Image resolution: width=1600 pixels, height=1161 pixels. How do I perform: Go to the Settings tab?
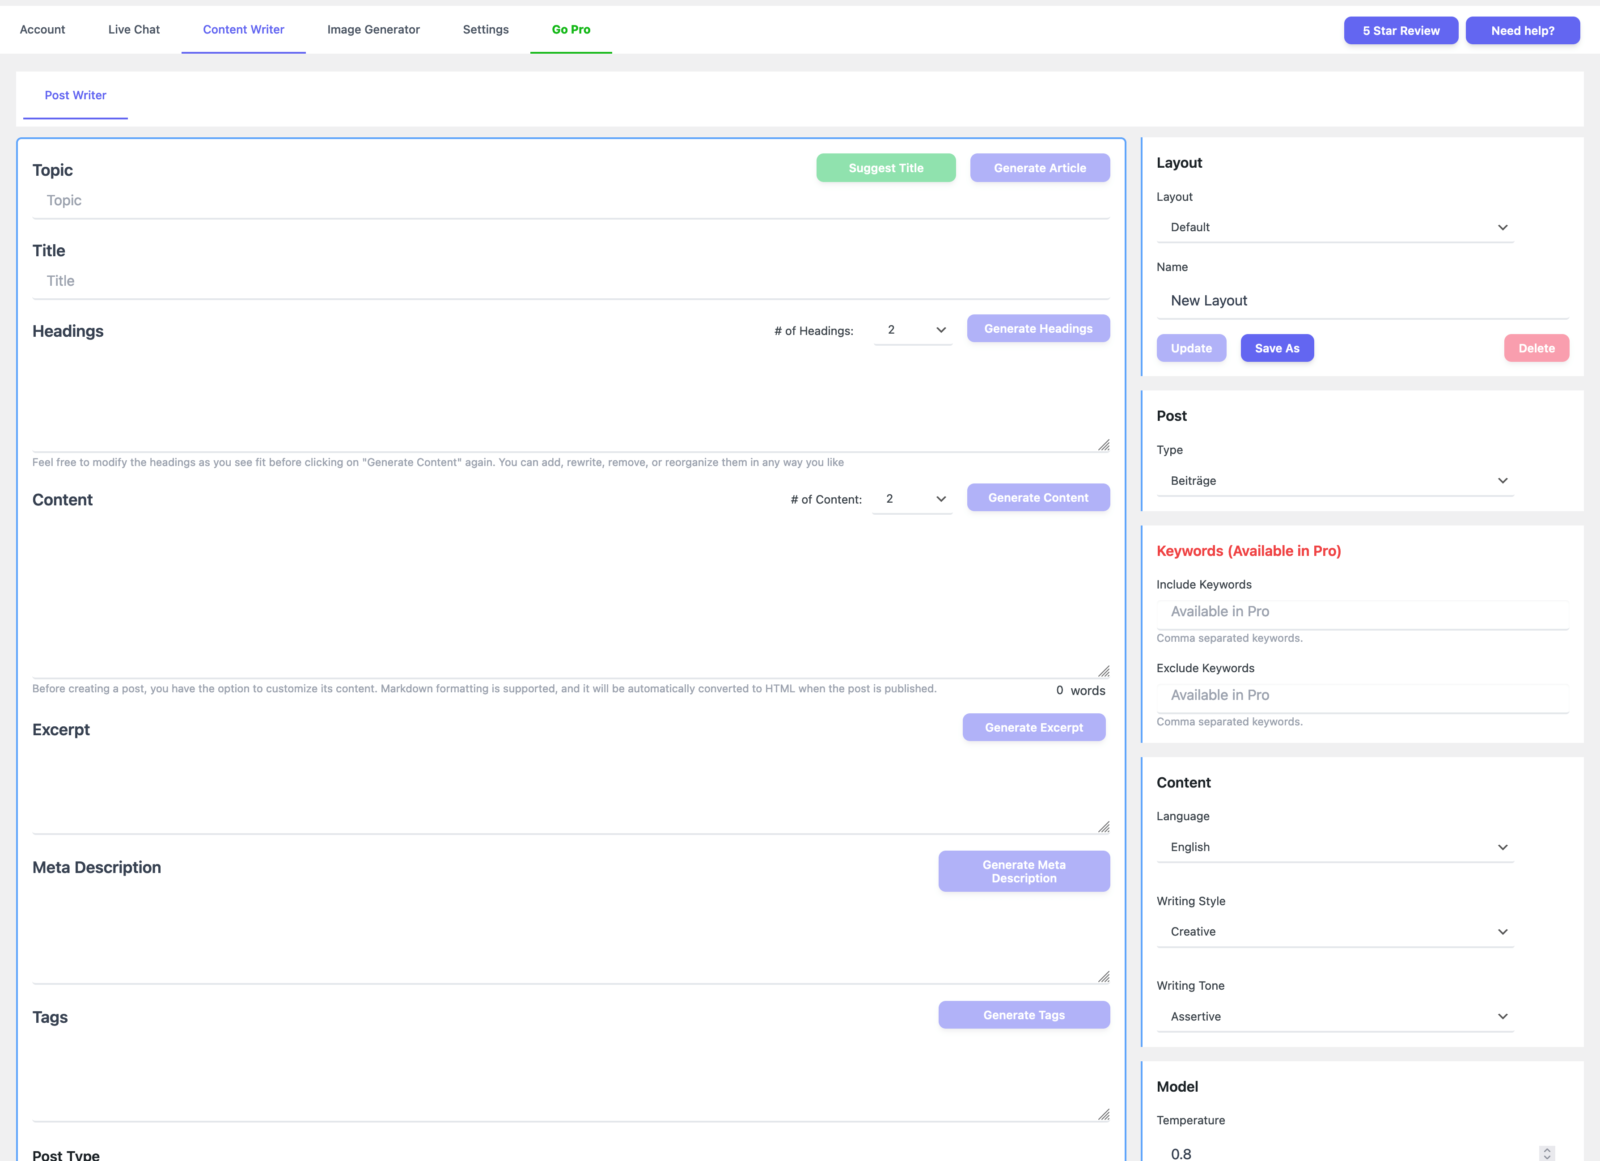click(485, 30)
